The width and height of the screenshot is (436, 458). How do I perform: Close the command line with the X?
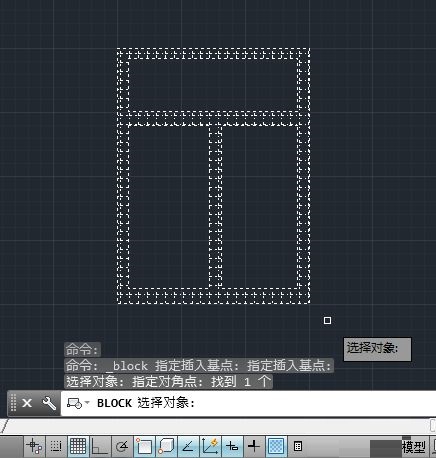[27, 403]
